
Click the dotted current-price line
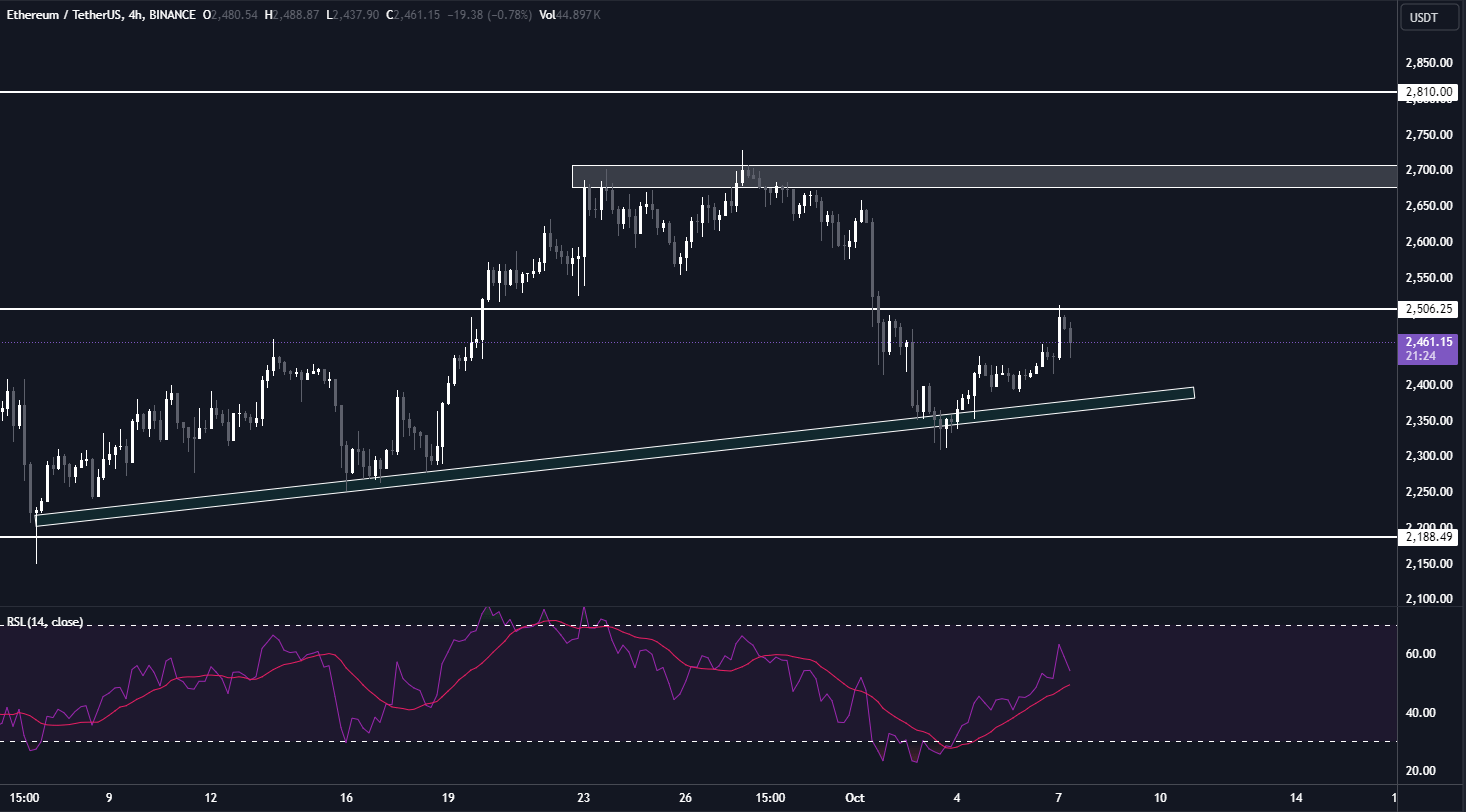(700, 342)
